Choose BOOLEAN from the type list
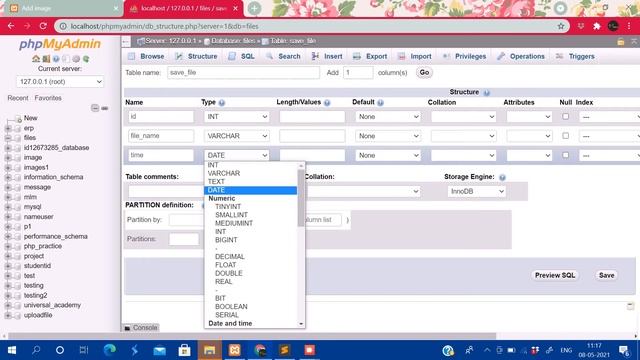This screenshot has width=640, height=360. coord(231,307)
